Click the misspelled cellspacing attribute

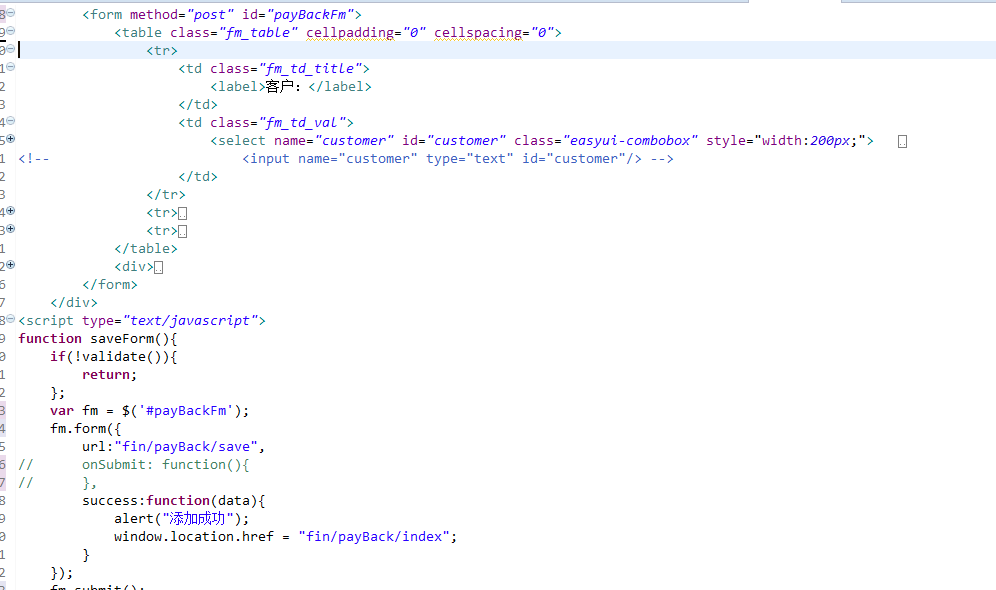click(478, 32)
